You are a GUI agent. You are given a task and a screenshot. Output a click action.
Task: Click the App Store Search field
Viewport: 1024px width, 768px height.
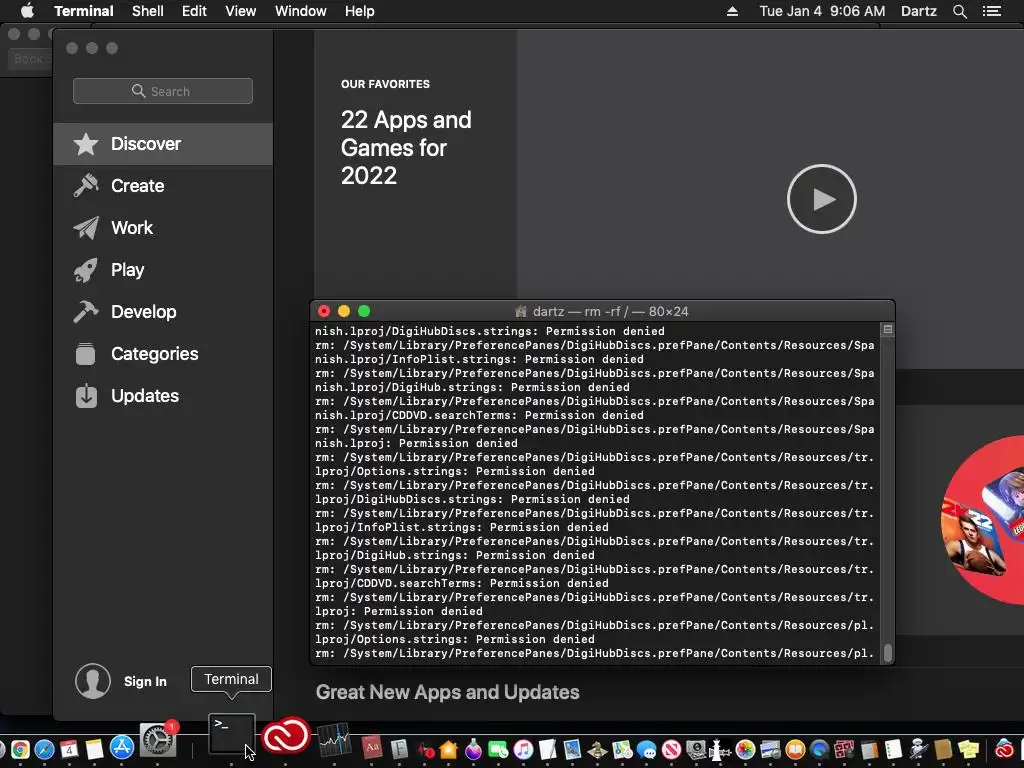point(163,91)
